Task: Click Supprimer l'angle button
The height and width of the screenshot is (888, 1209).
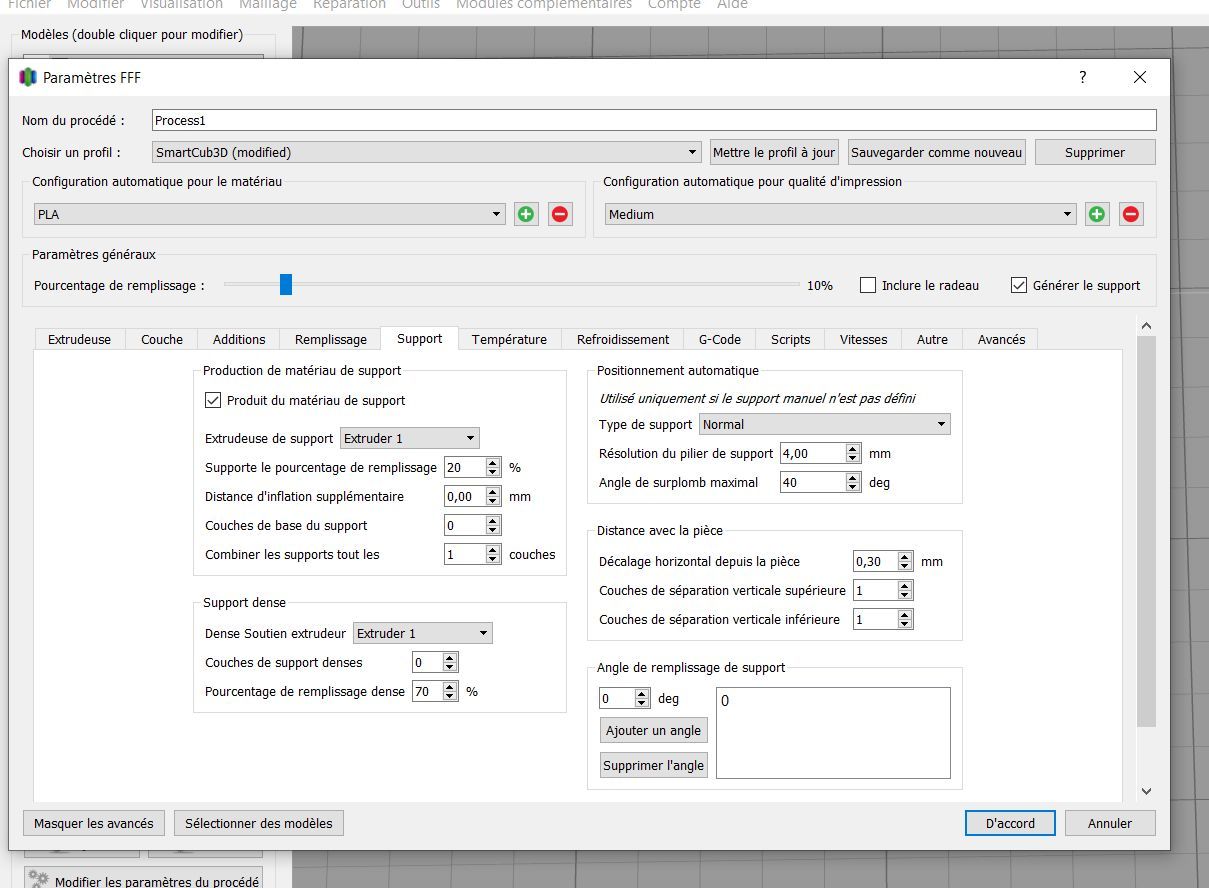Action: click(x=654, y=765)
